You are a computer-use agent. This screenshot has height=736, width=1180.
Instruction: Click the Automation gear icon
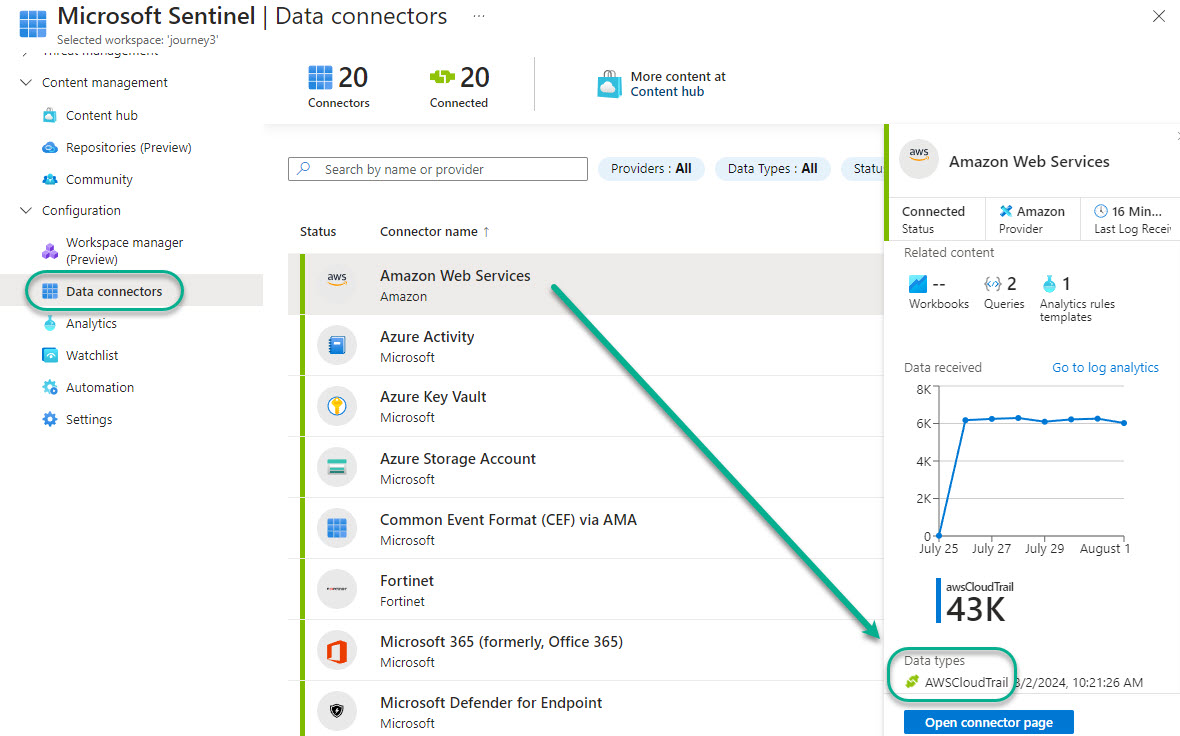point(50,388)
